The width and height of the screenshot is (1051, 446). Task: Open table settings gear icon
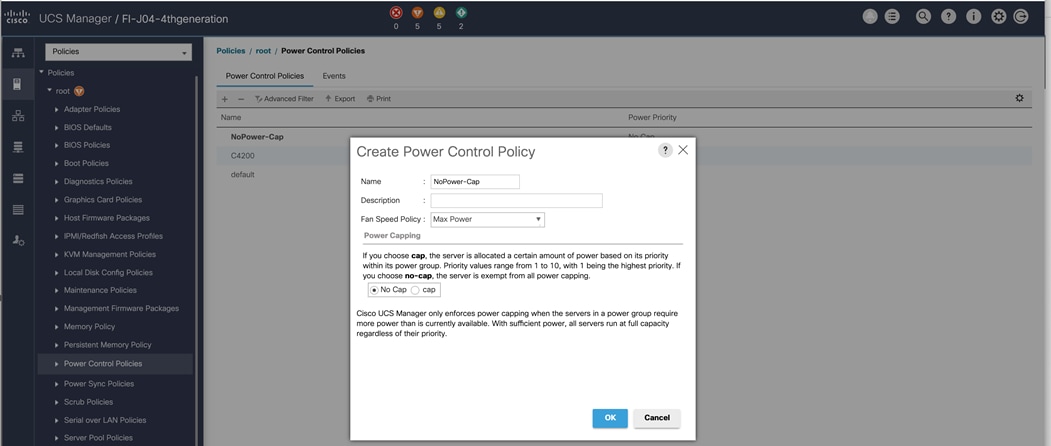coord(1019,98)
